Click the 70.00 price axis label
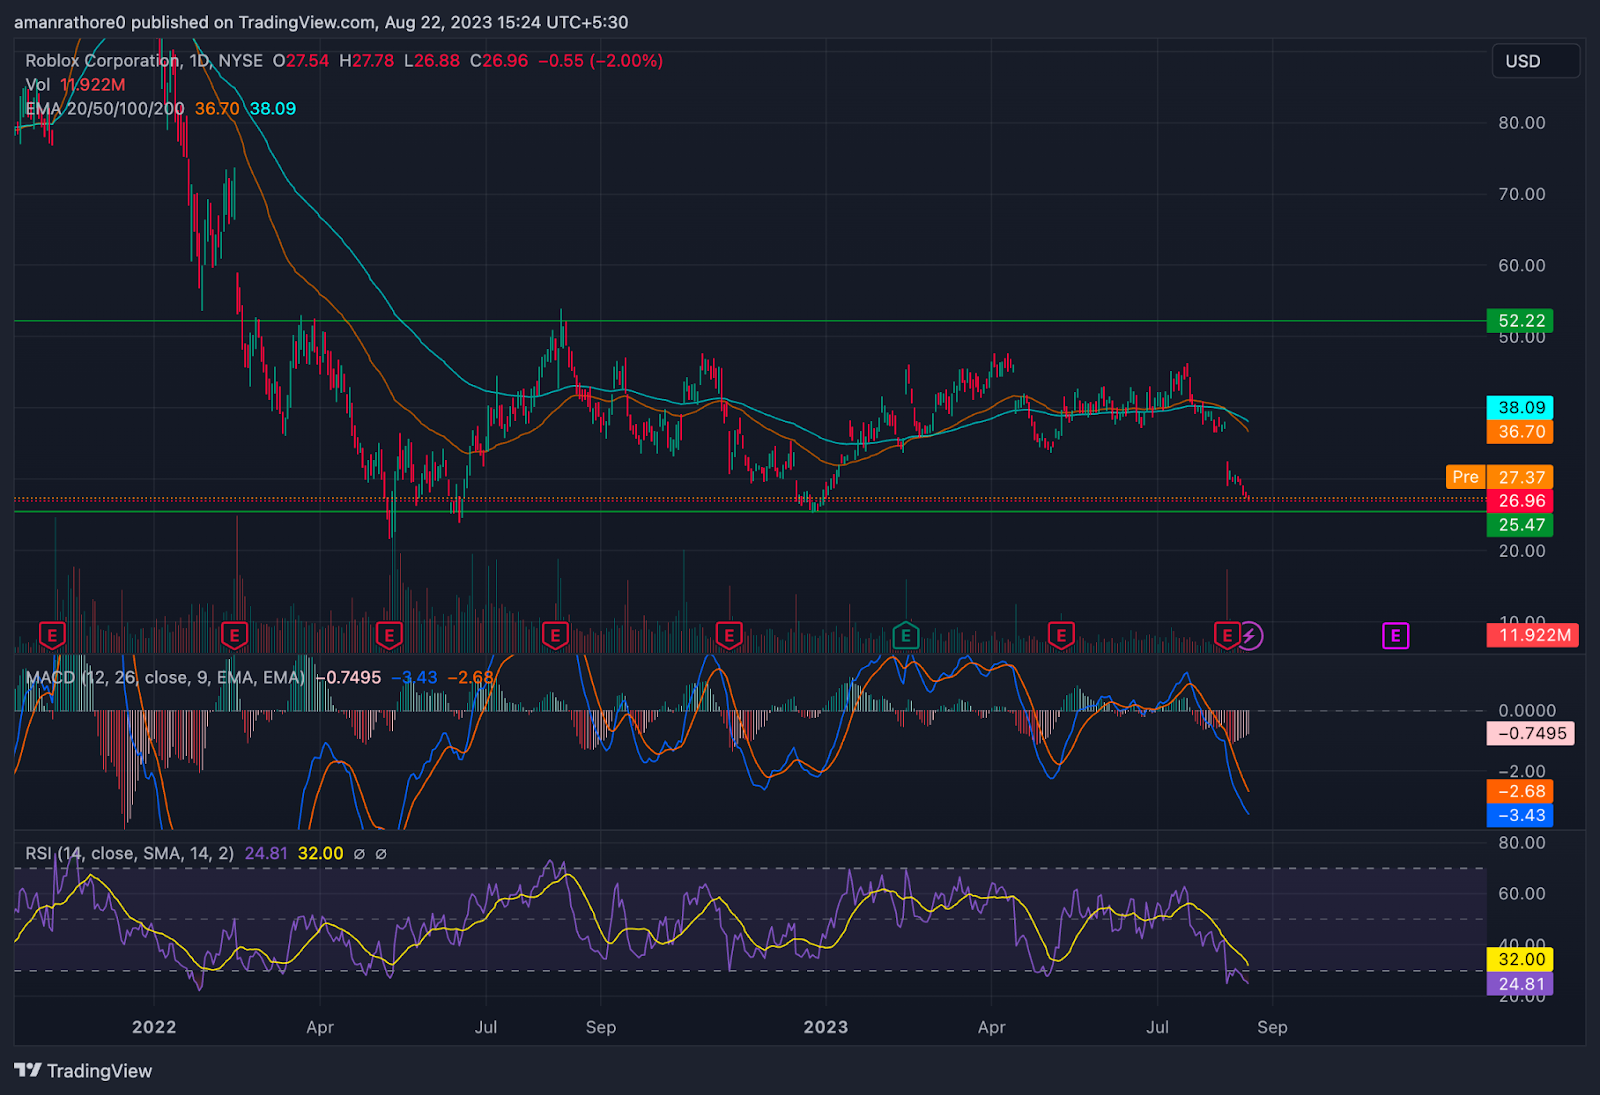This screenshot has height=1095, width=1600. point(1522,194)
